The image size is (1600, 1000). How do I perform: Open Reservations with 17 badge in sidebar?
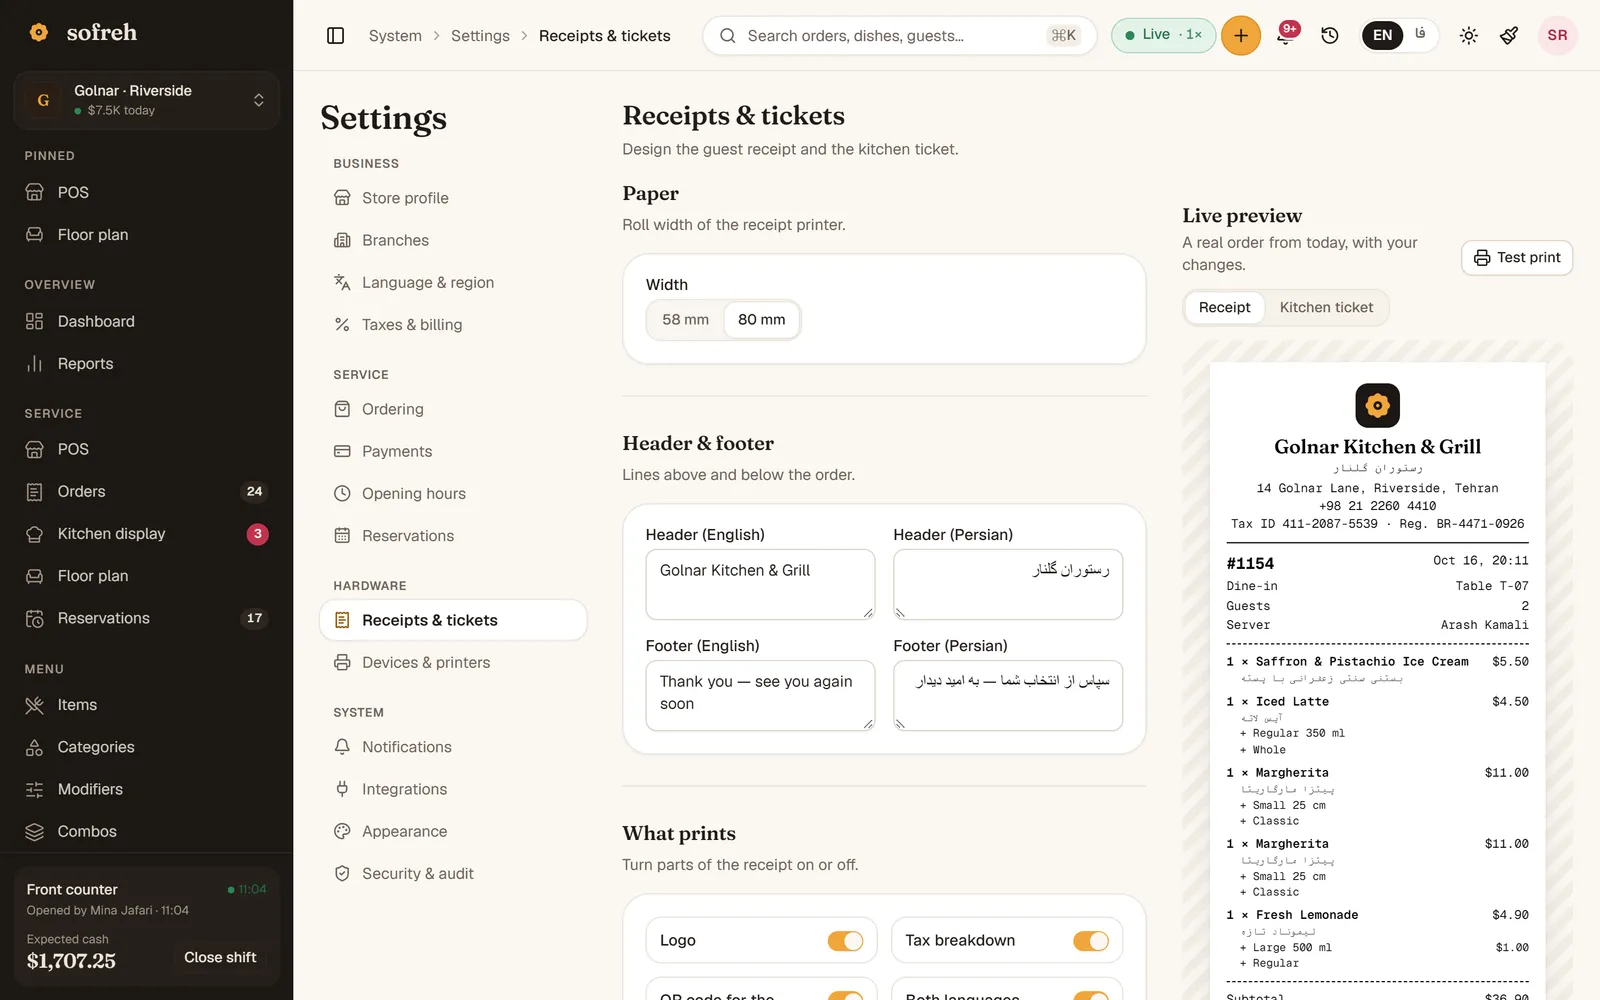tap(146, 619)
